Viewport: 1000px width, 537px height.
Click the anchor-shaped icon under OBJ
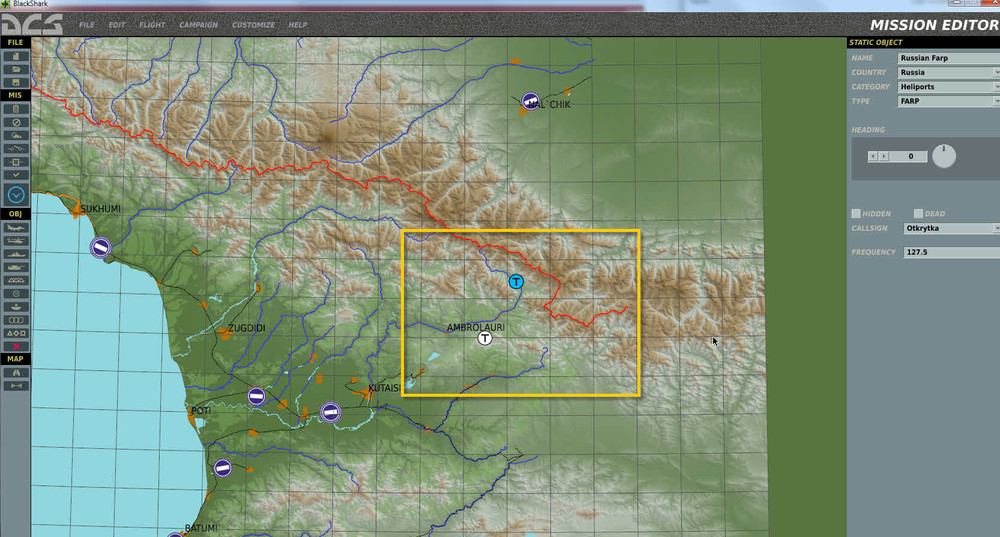pos(16,307)
